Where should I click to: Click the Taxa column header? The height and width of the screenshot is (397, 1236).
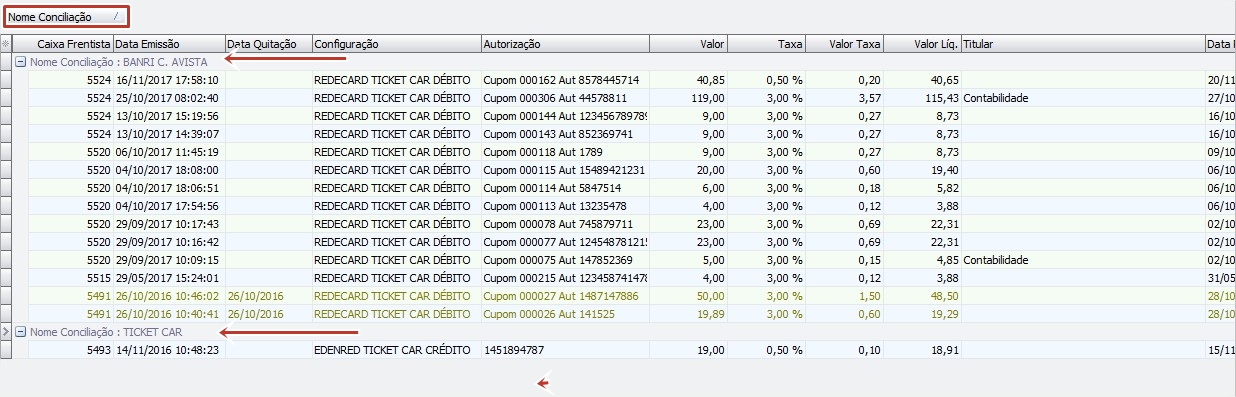coord(766,44)
